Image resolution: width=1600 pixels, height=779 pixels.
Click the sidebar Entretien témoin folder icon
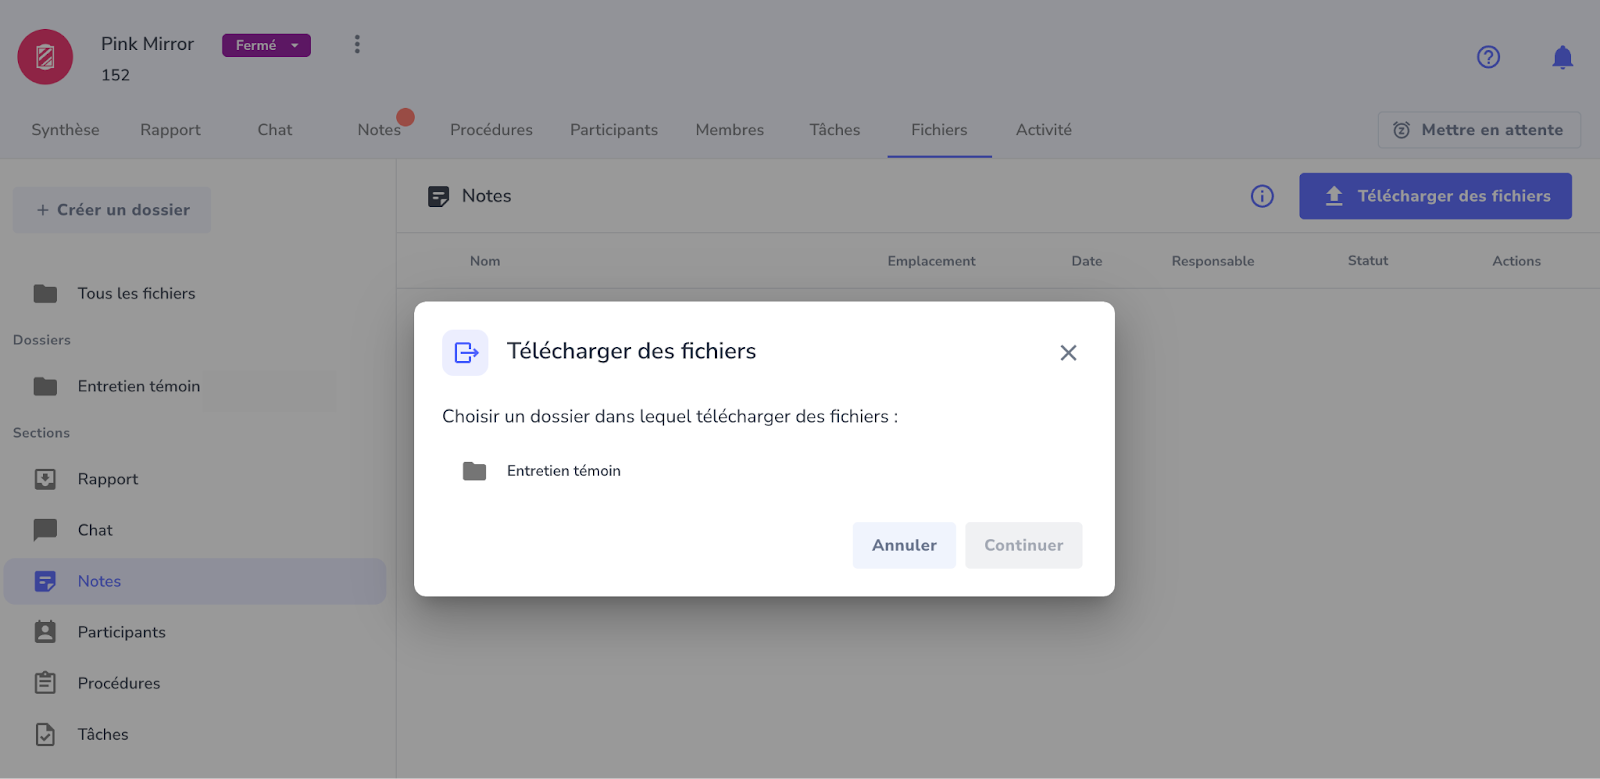(45, 387)
